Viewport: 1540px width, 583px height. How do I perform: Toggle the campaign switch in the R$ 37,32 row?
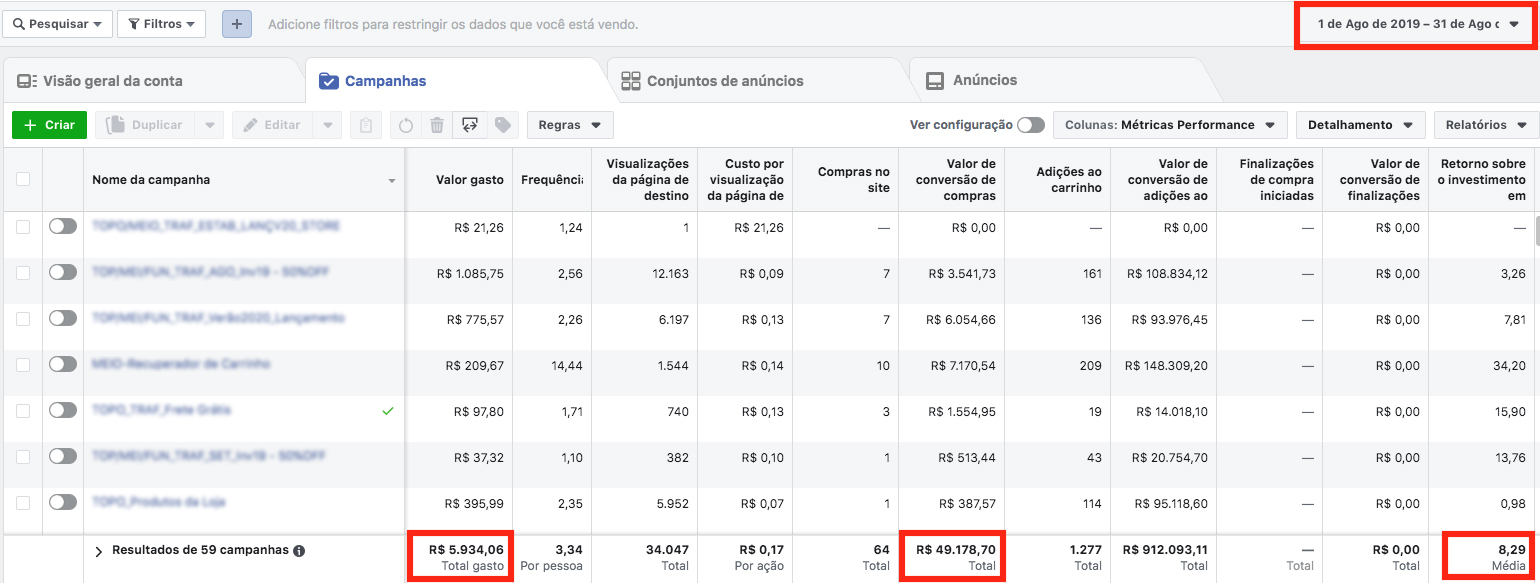point(62,456)
